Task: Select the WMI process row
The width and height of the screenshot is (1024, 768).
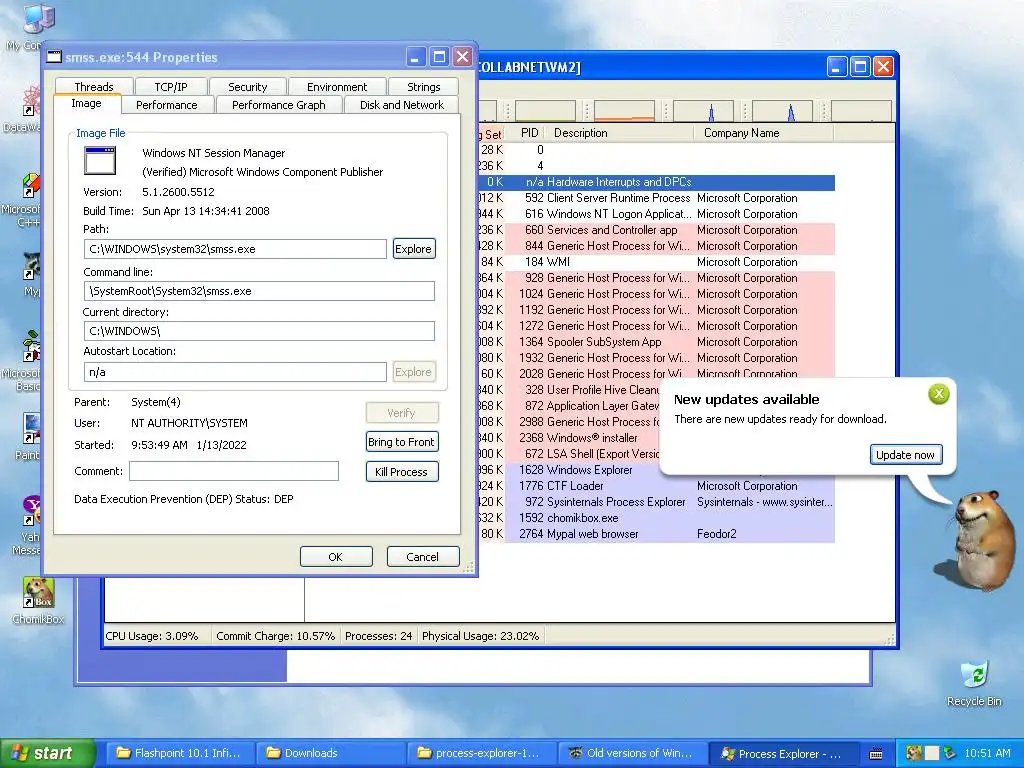Action: pos(656,262)
